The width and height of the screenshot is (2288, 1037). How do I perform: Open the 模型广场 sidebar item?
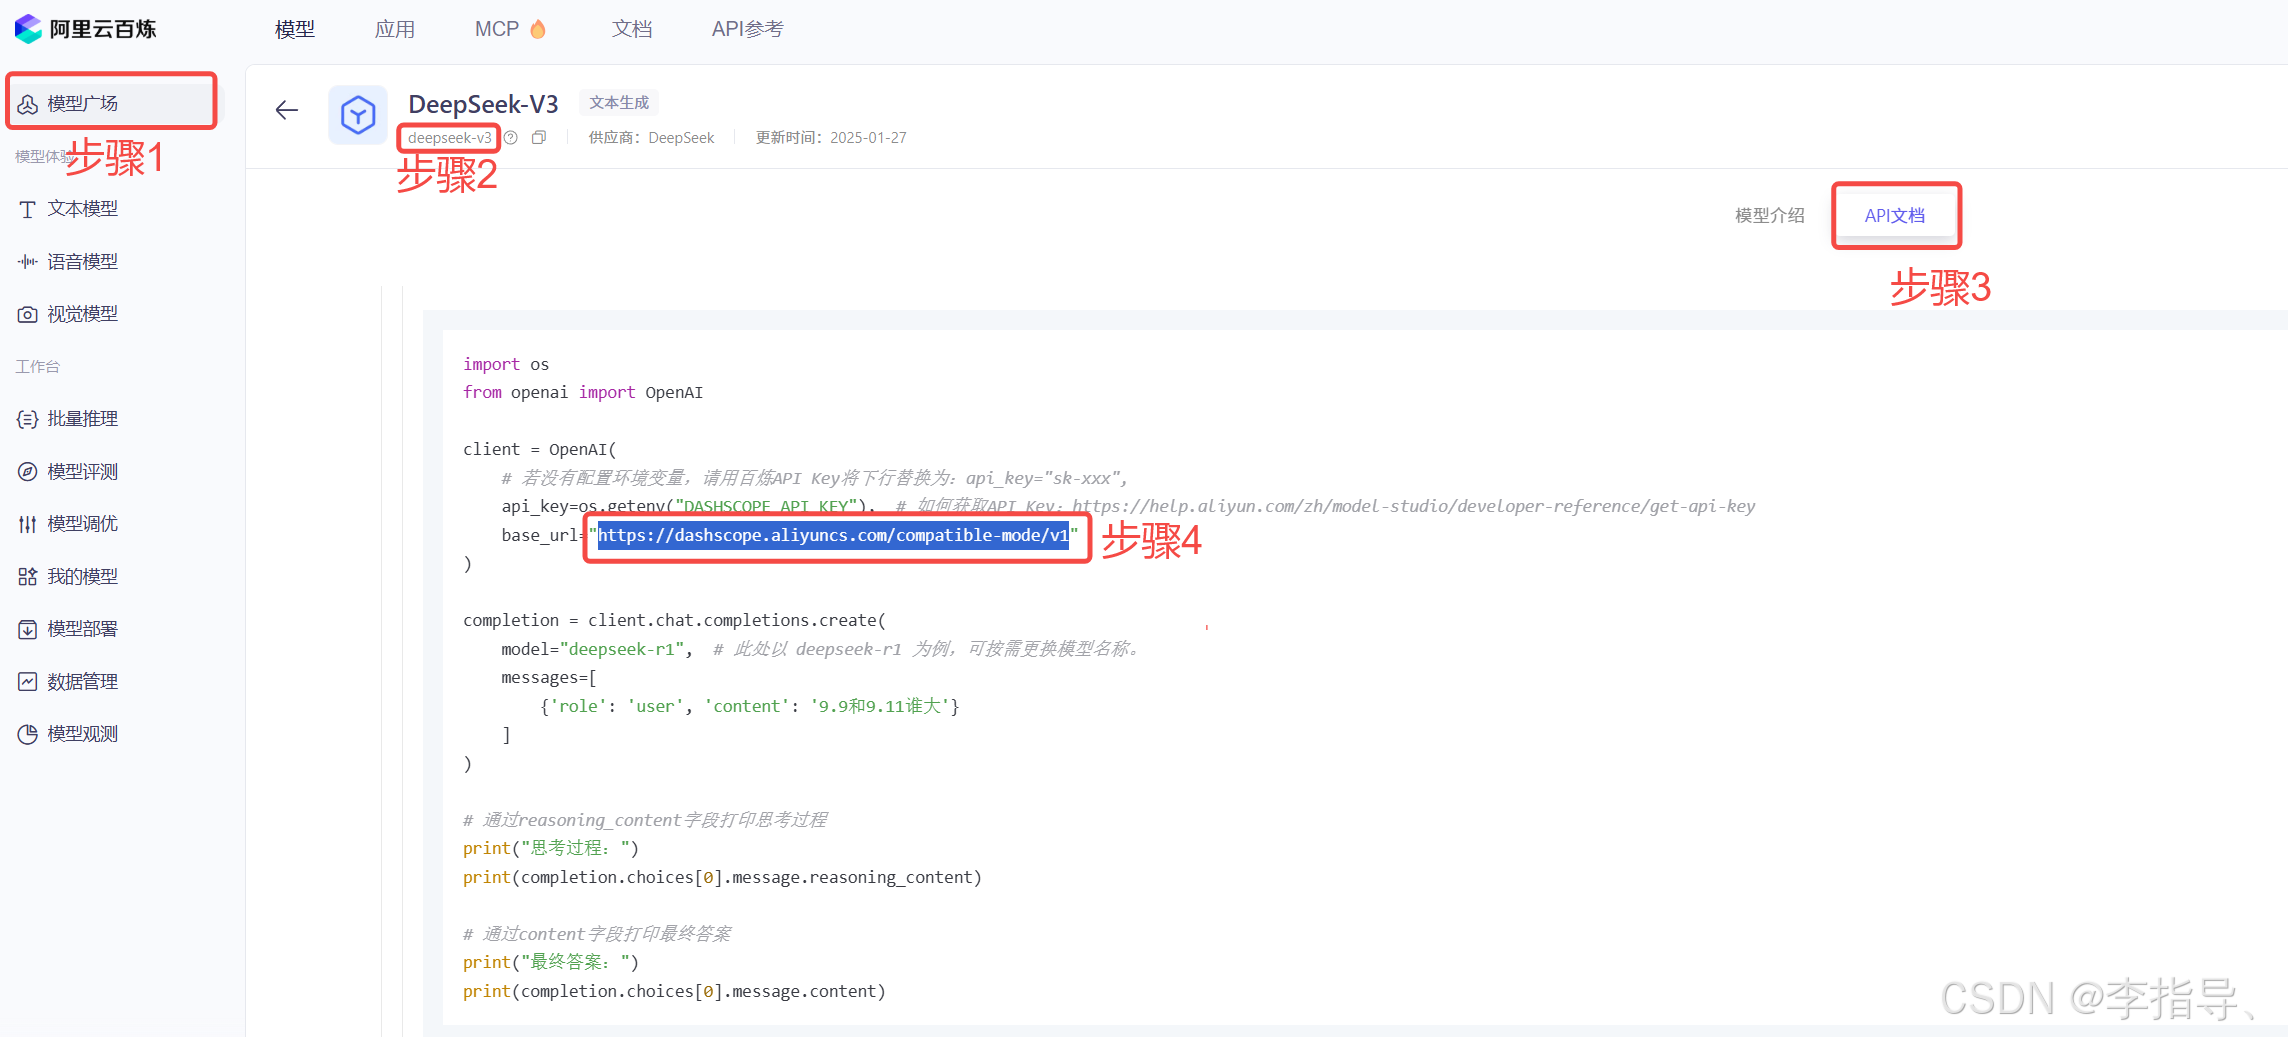tap(111, 103)
